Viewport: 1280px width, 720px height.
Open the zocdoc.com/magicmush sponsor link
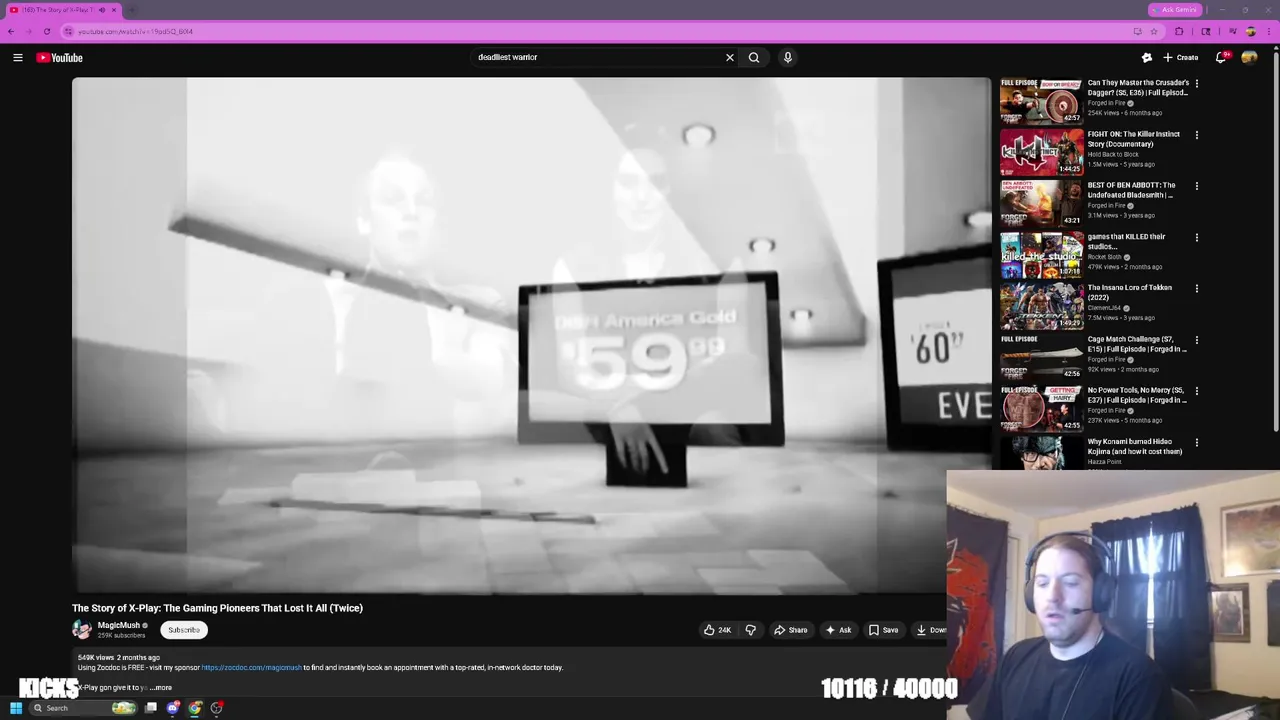pos(251,667)
